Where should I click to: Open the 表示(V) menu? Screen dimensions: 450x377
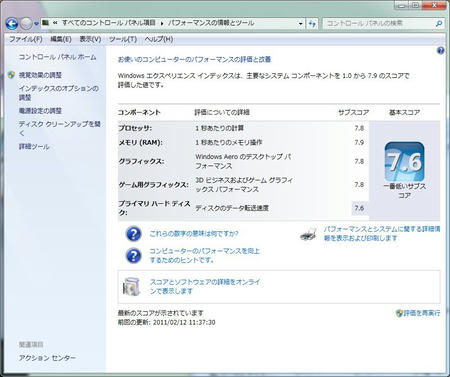point(90,39)
